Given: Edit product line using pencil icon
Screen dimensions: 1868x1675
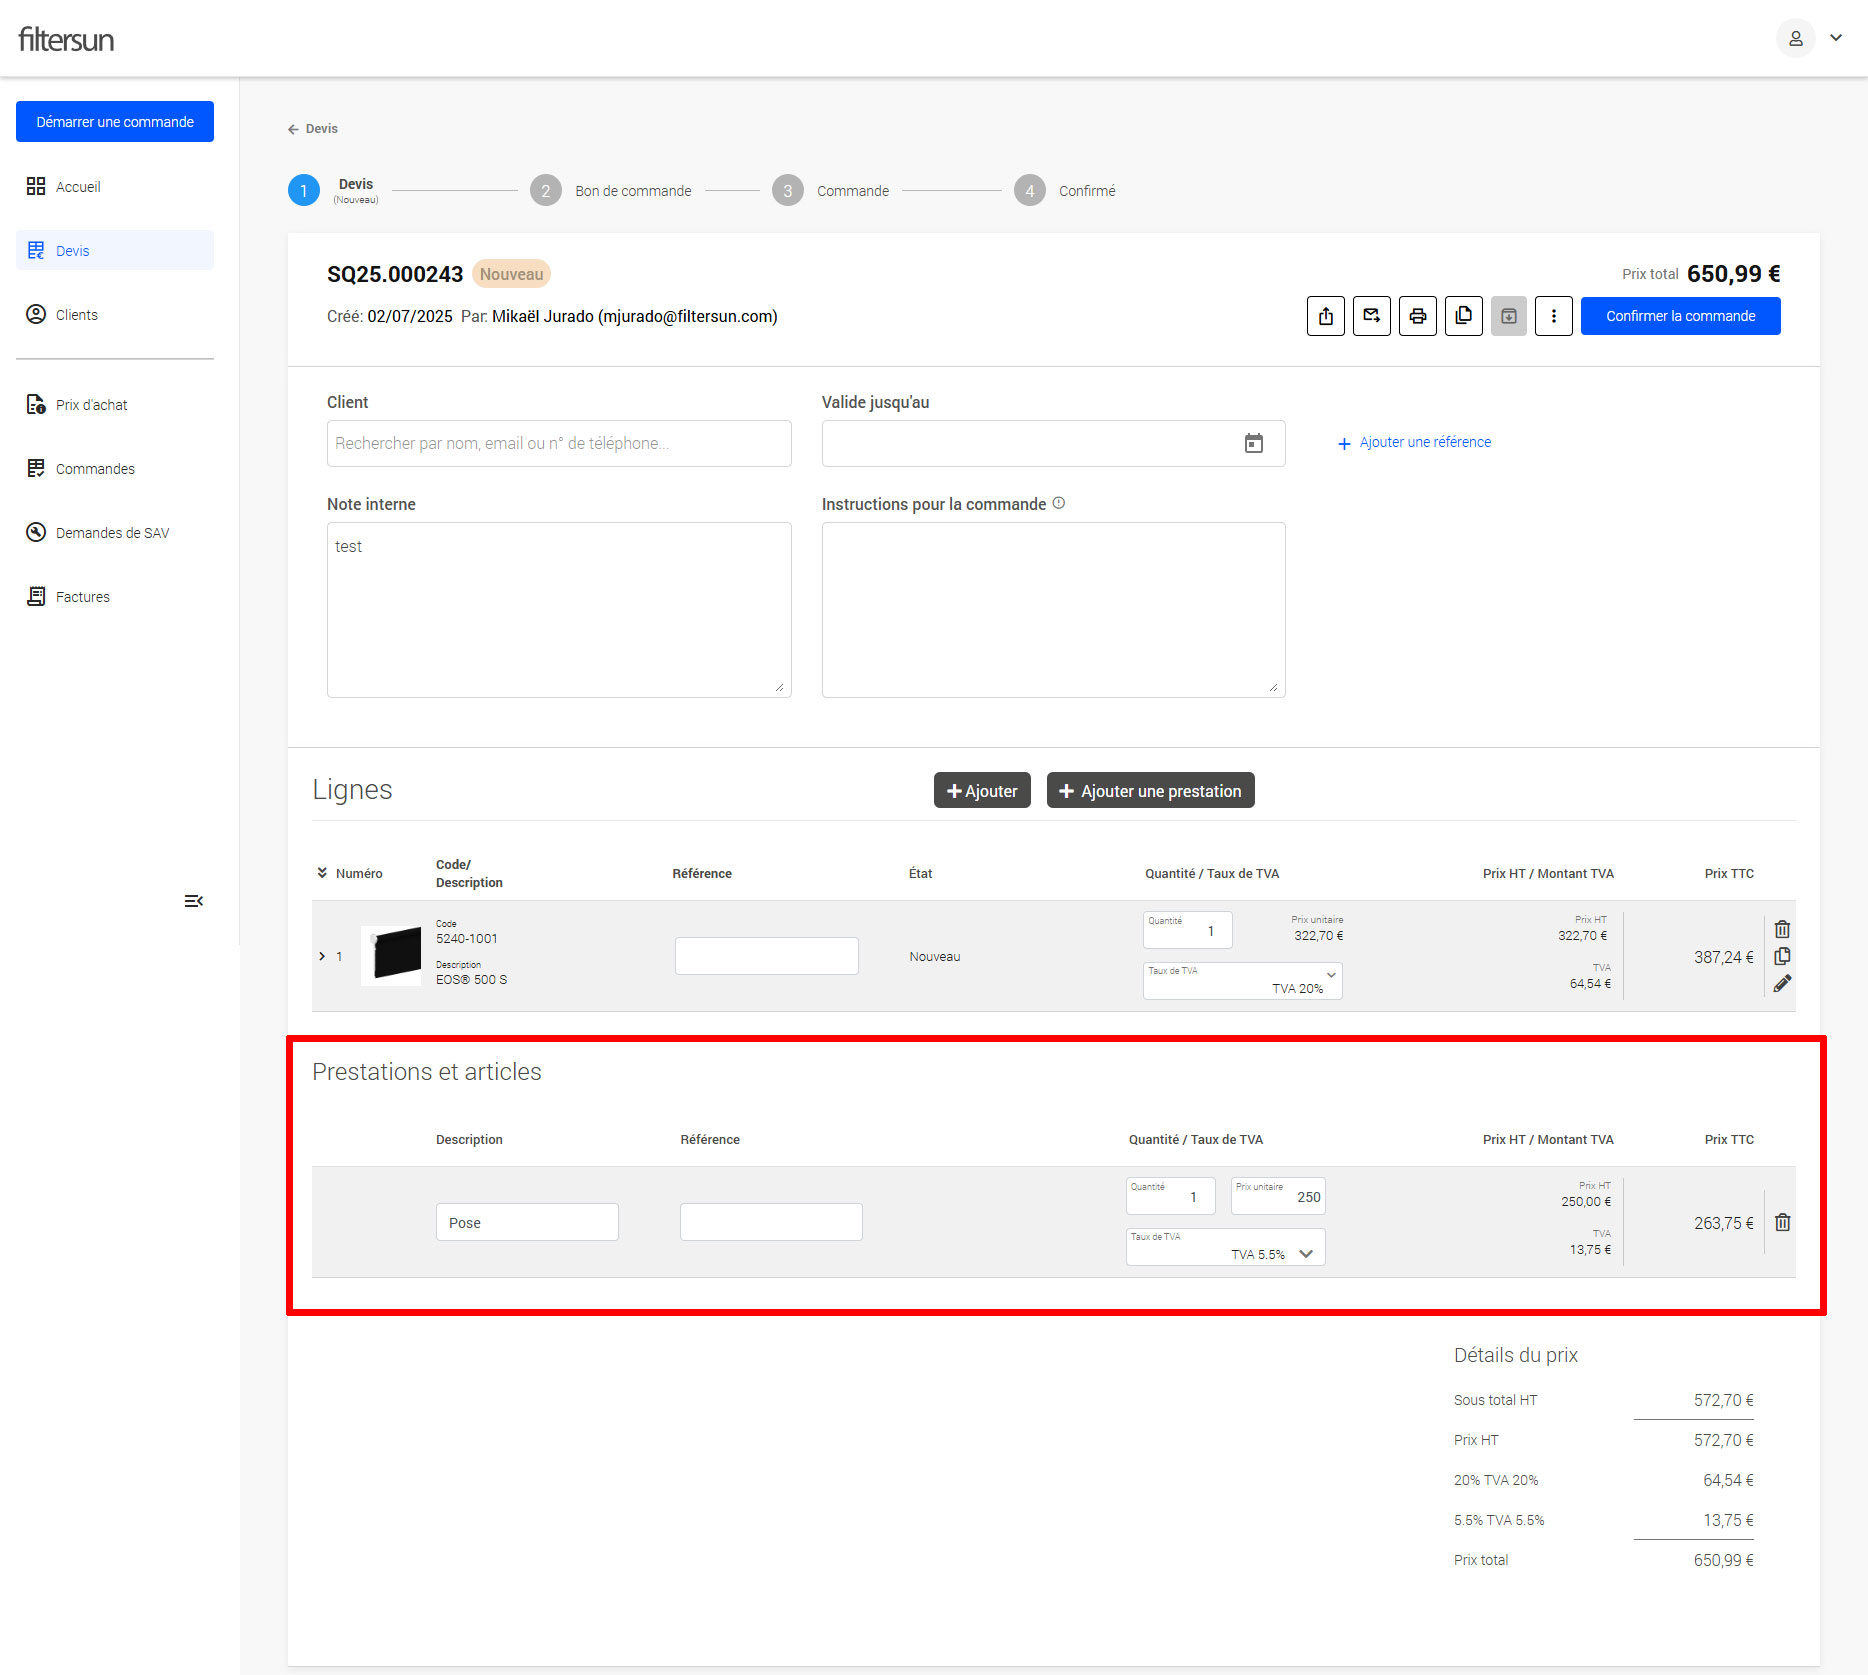Looking at the screenshot, I should [1782, 984].
